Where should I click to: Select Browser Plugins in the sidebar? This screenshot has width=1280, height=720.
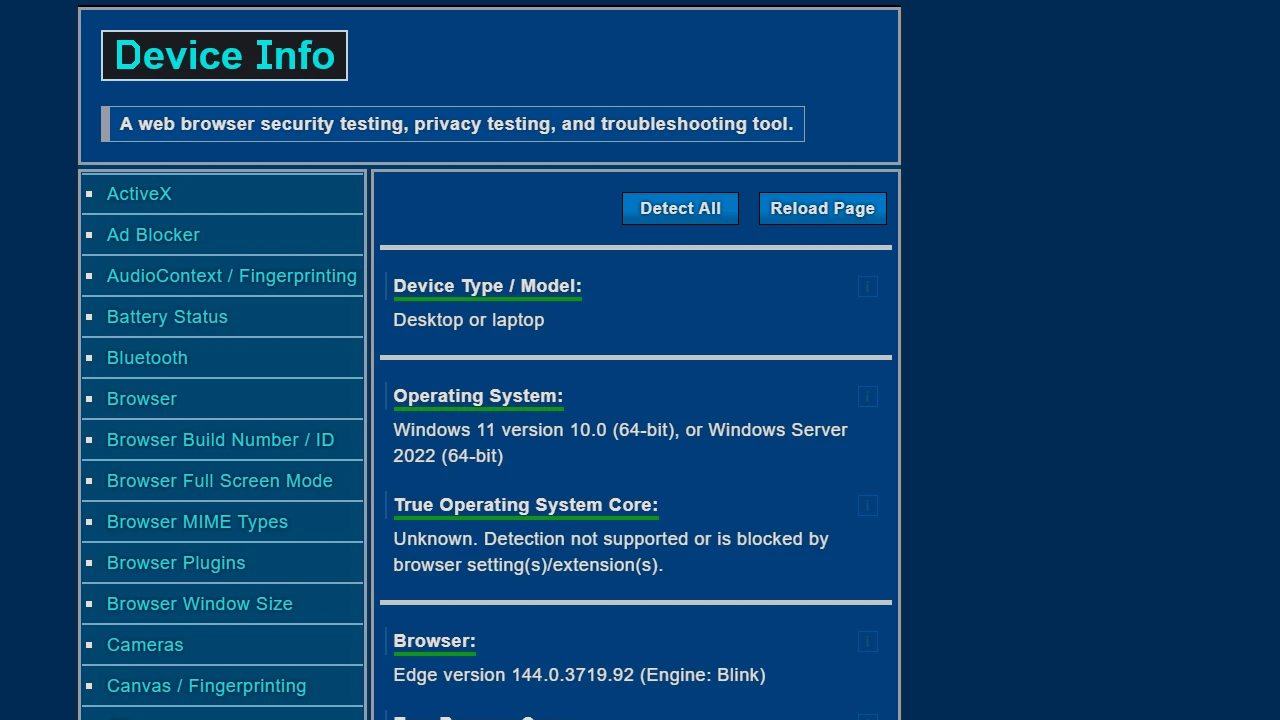pos(176,563)
